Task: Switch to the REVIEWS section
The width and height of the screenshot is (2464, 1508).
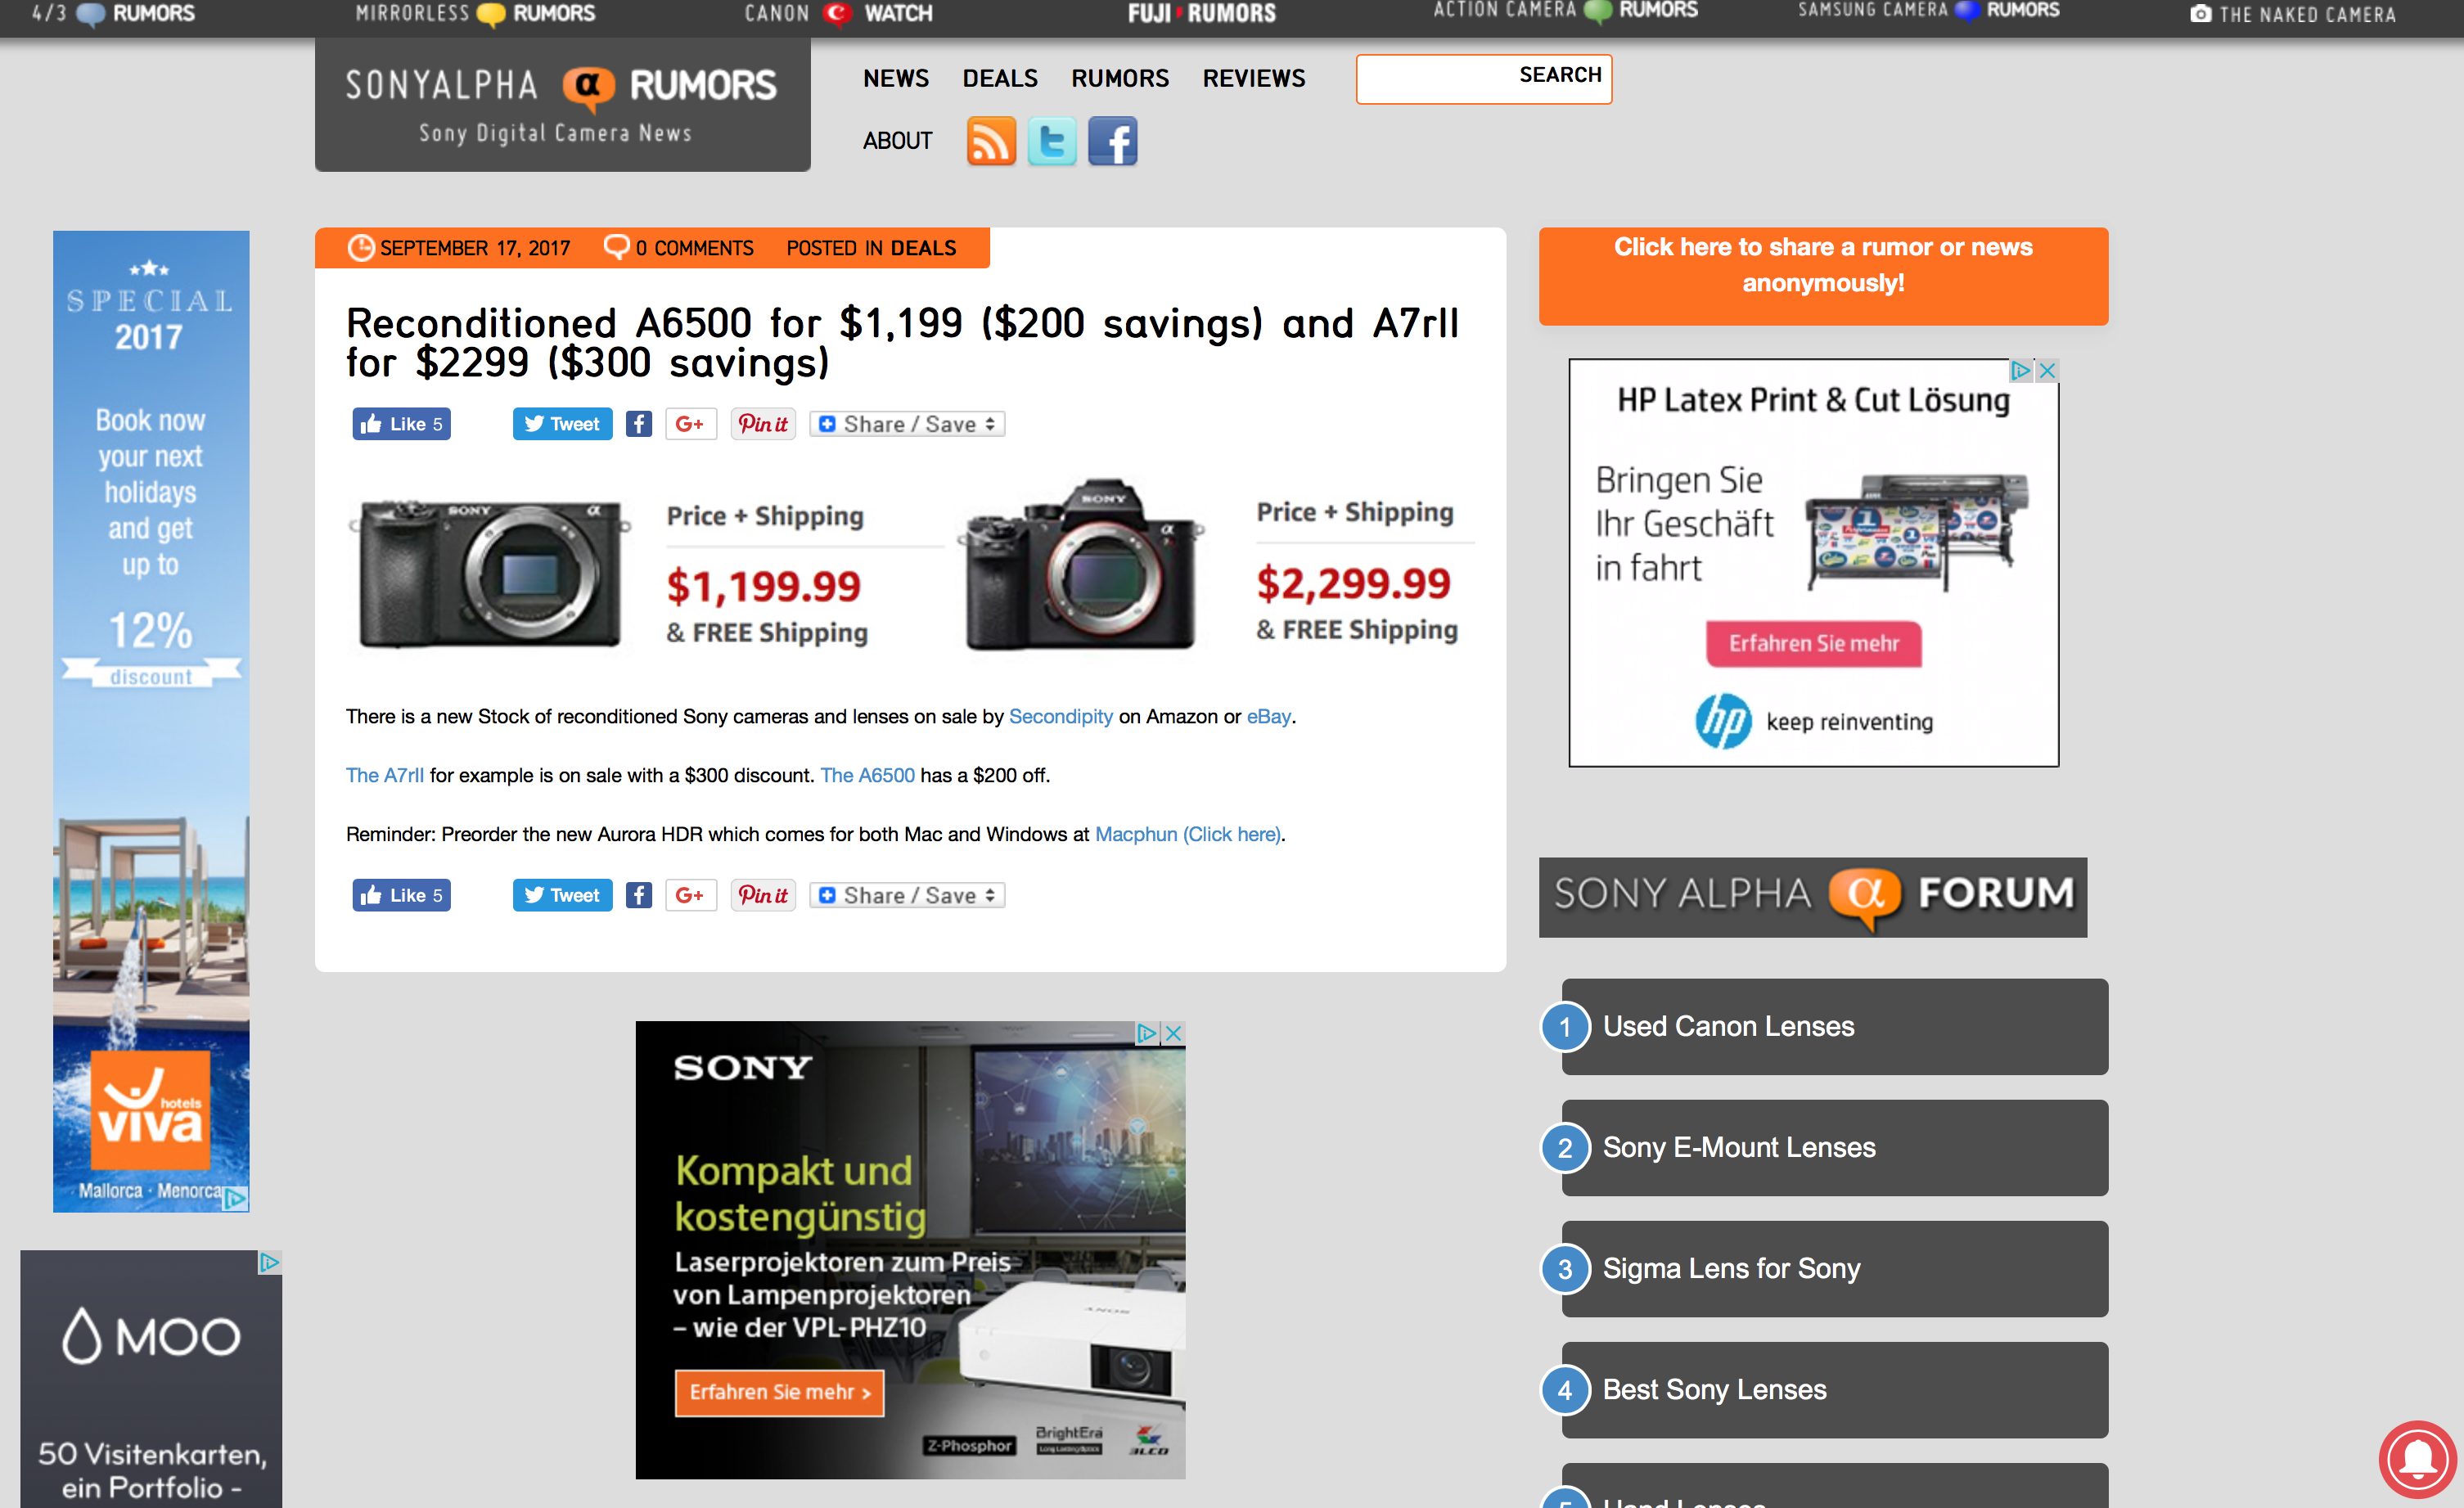Action: 1254,78
